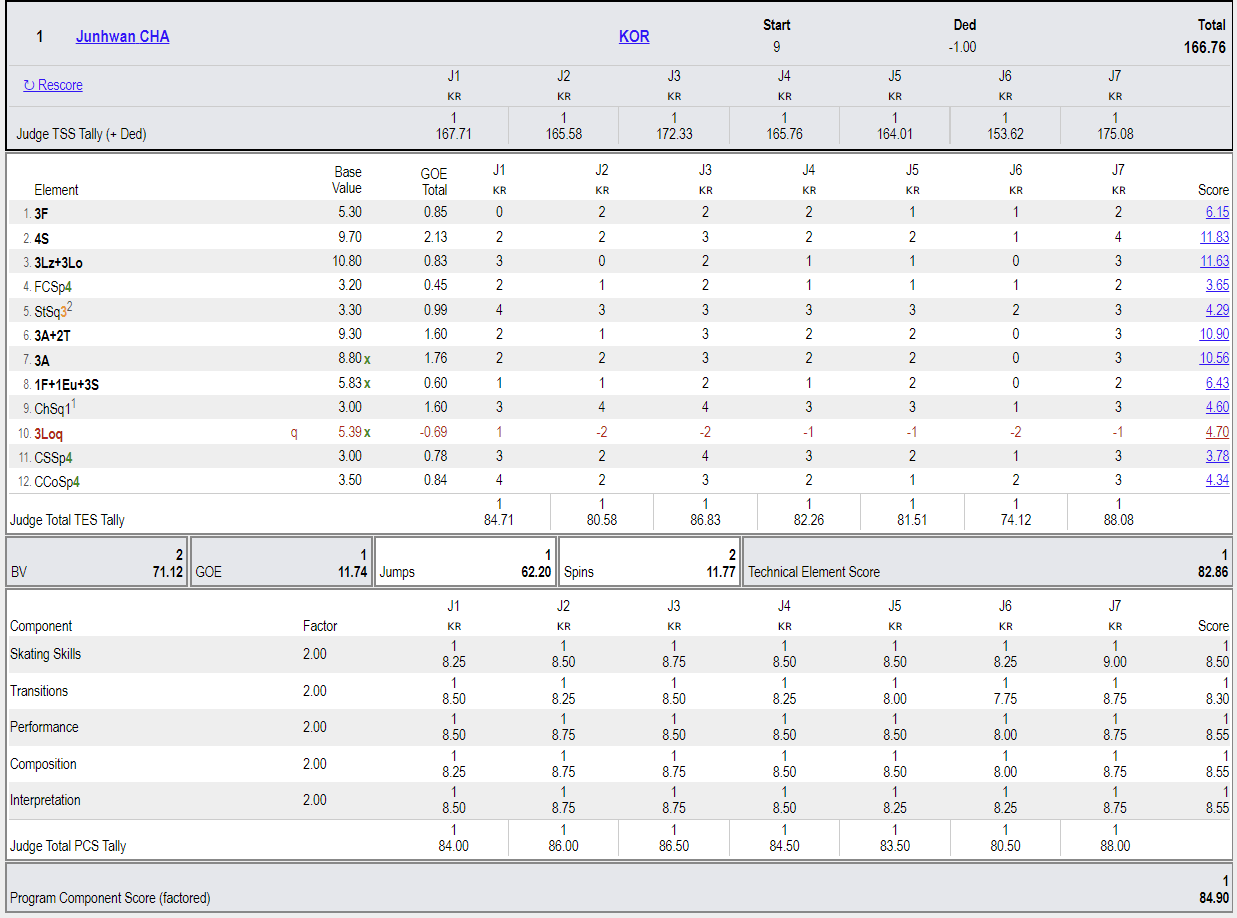Click the CSSp4 score 3.78
The height and width of the screenshot is (918, 1237).
coord(1217,456)
